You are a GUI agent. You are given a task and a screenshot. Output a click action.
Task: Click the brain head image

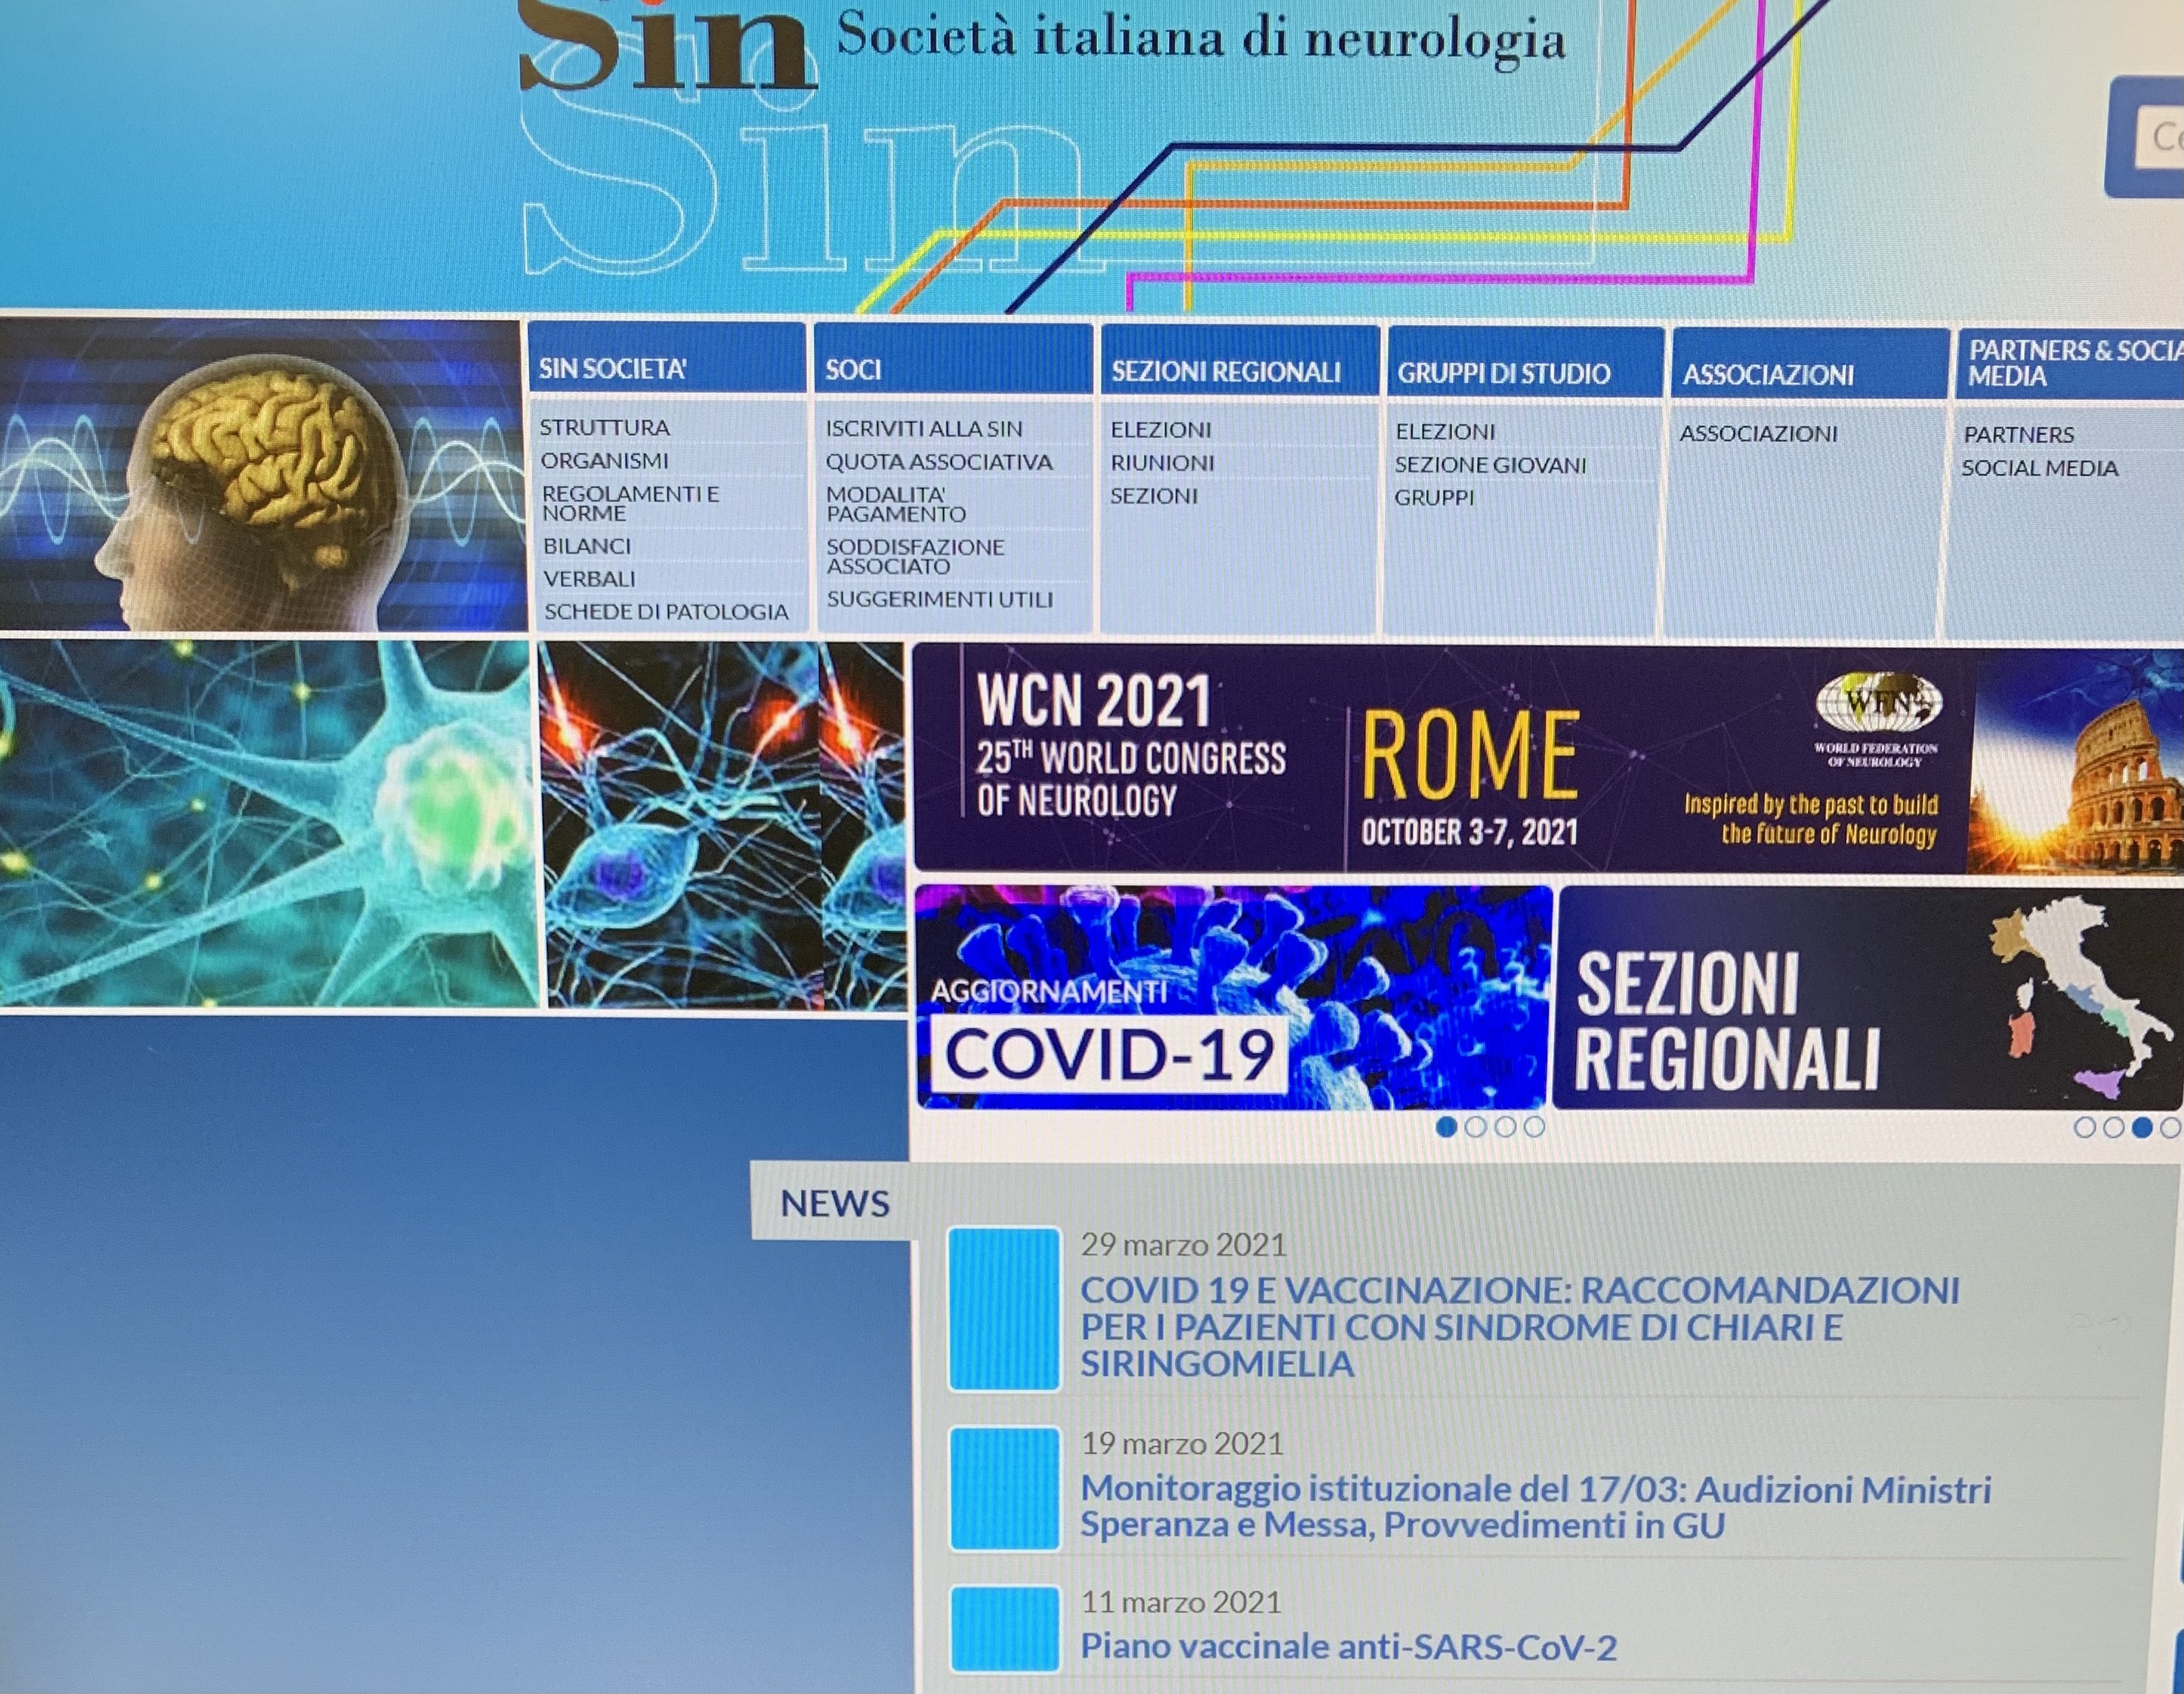point(262,476)
